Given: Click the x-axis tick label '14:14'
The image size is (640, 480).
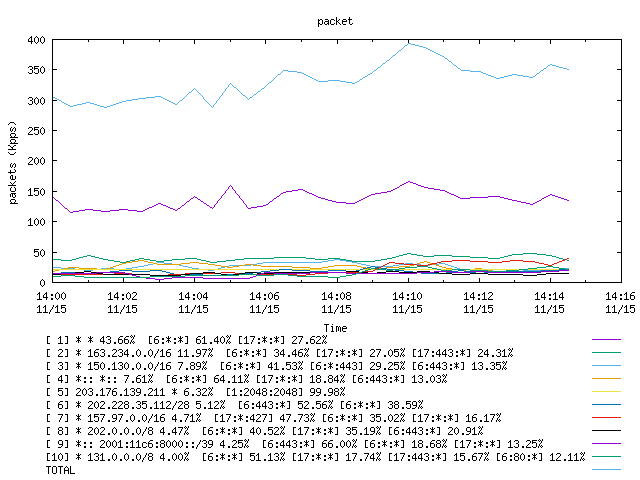Looking at the screenshot, I should [549, 296].
